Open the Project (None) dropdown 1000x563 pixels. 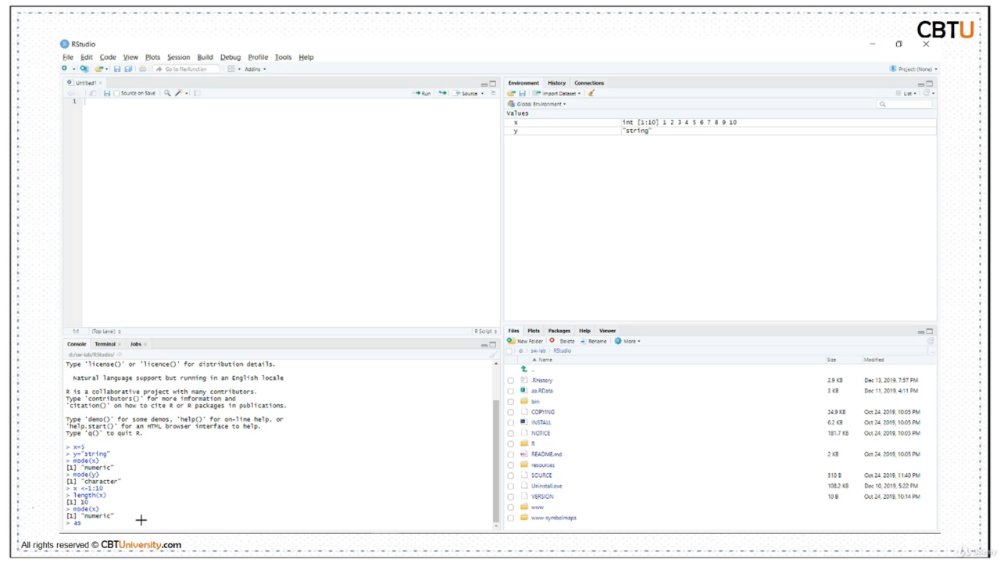pyautogui.click(x=914, y=69)
